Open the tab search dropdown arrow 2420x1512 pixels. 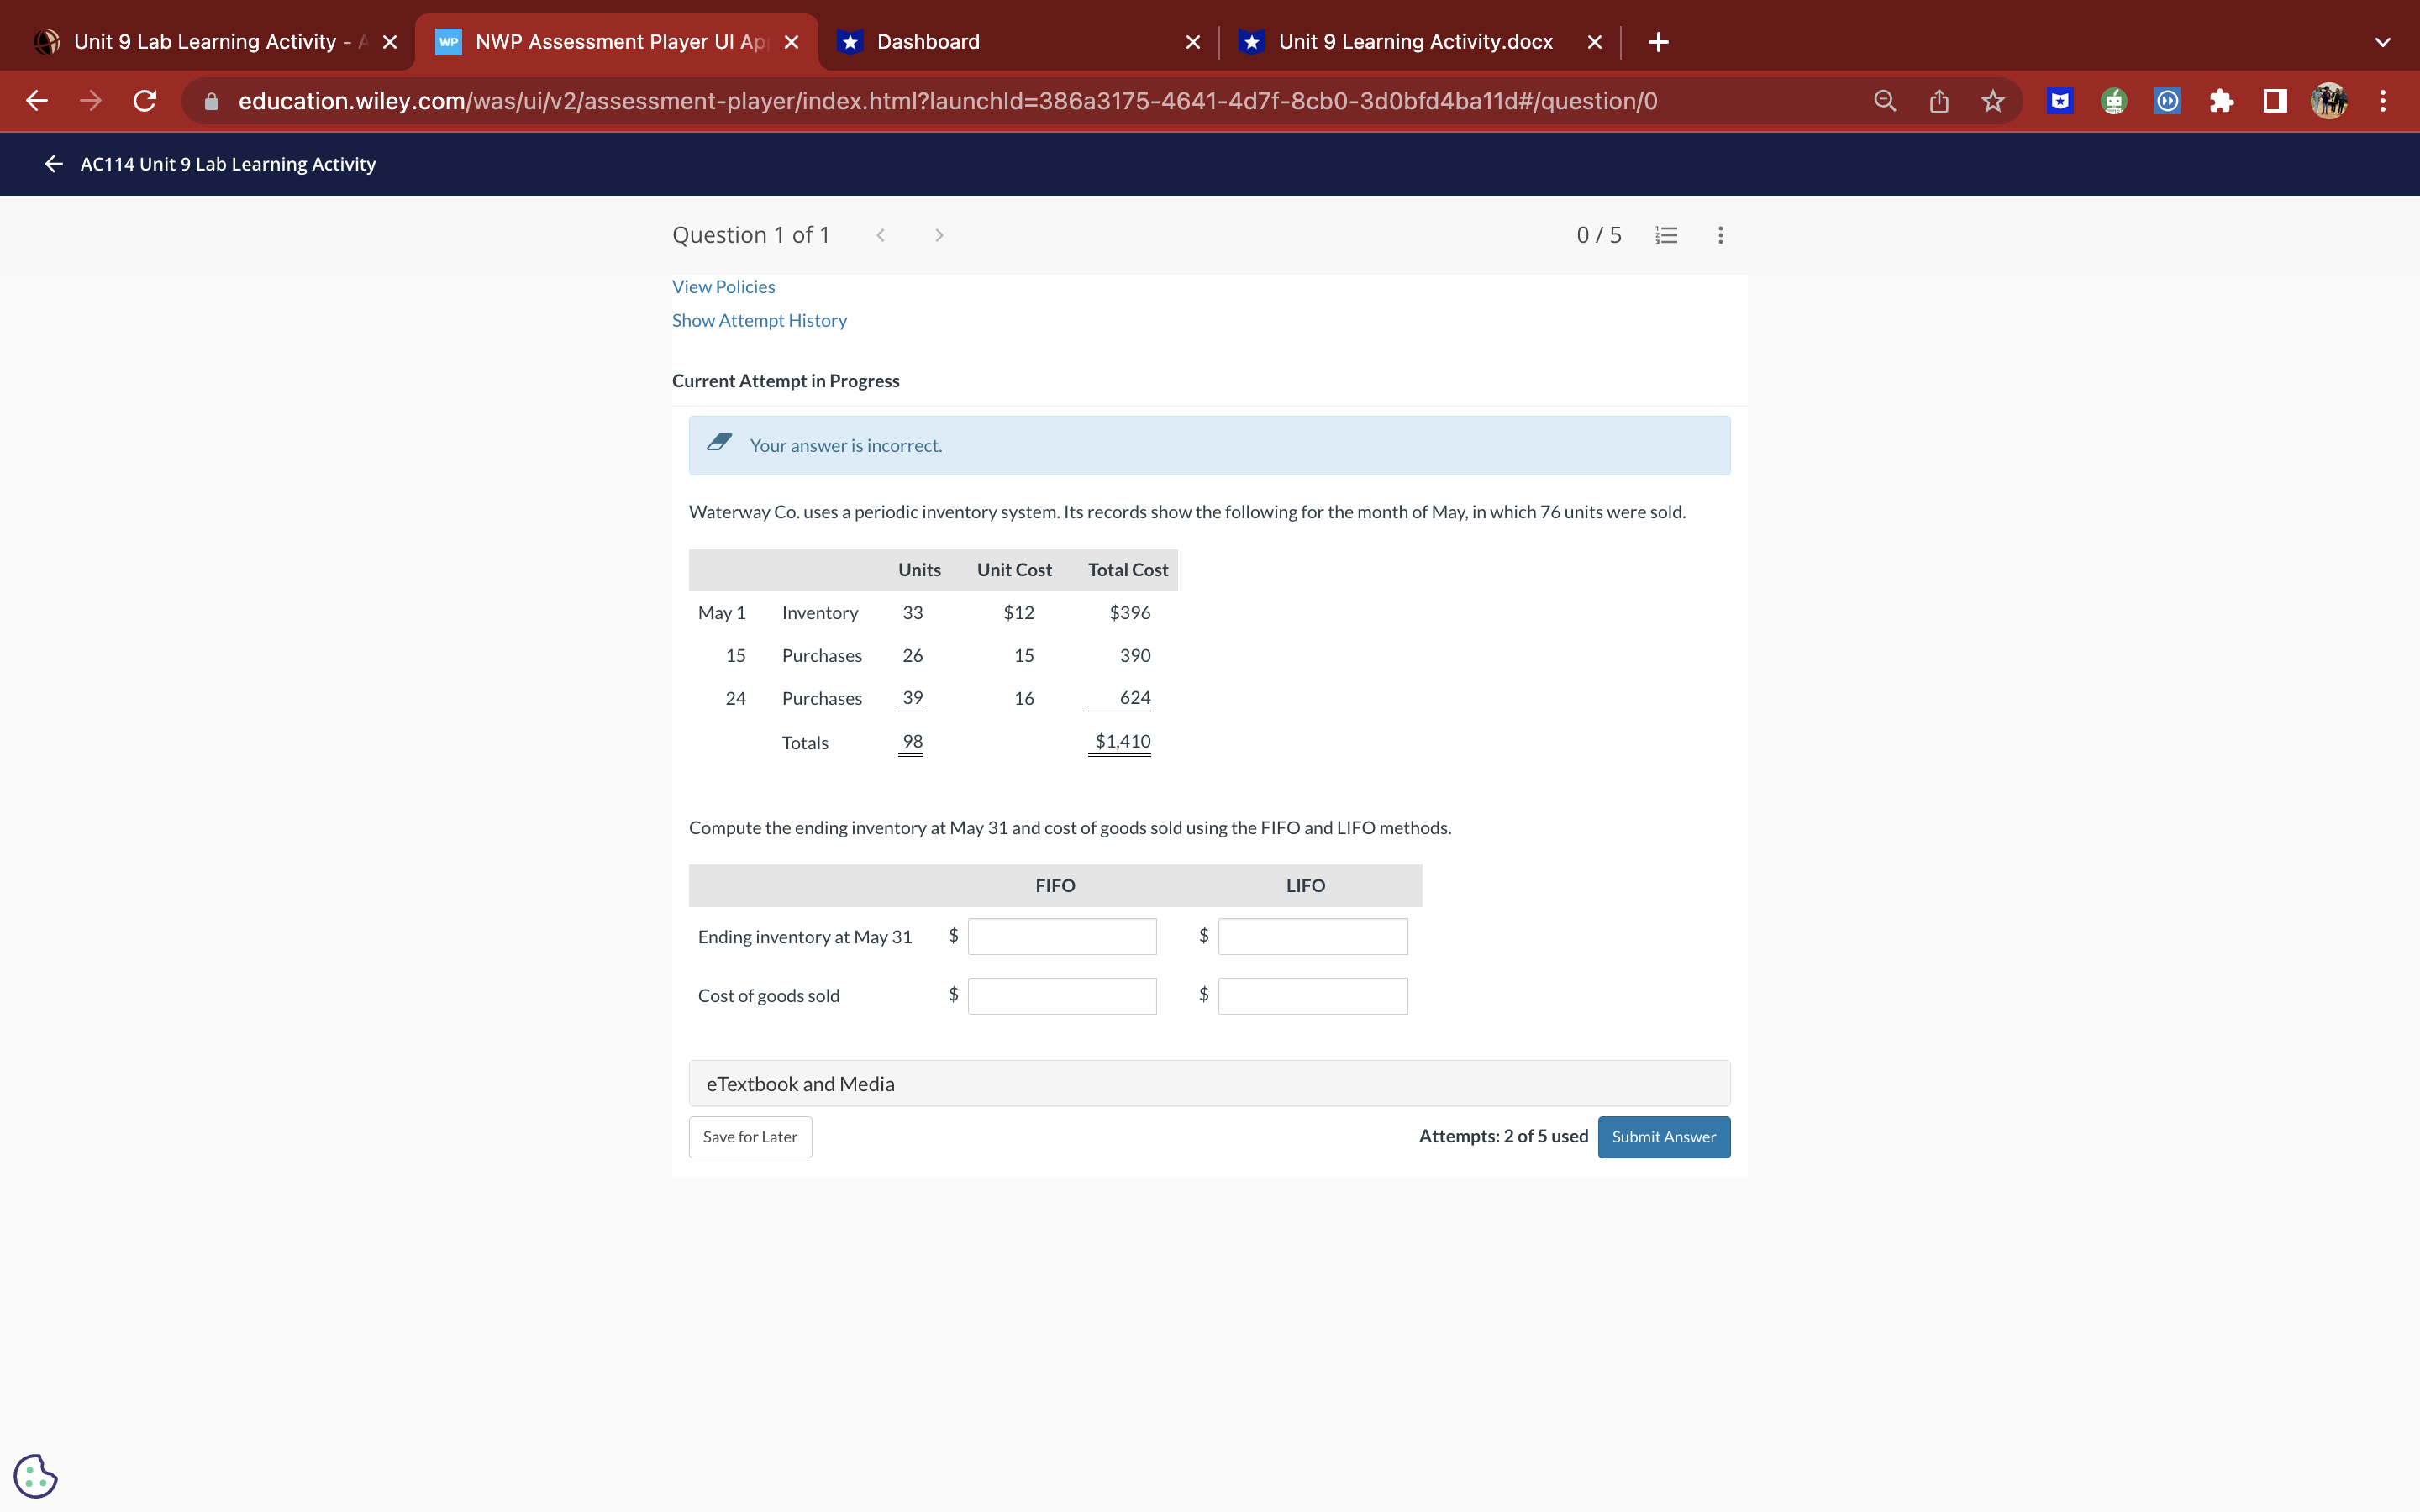click(x=2382, y=42)
